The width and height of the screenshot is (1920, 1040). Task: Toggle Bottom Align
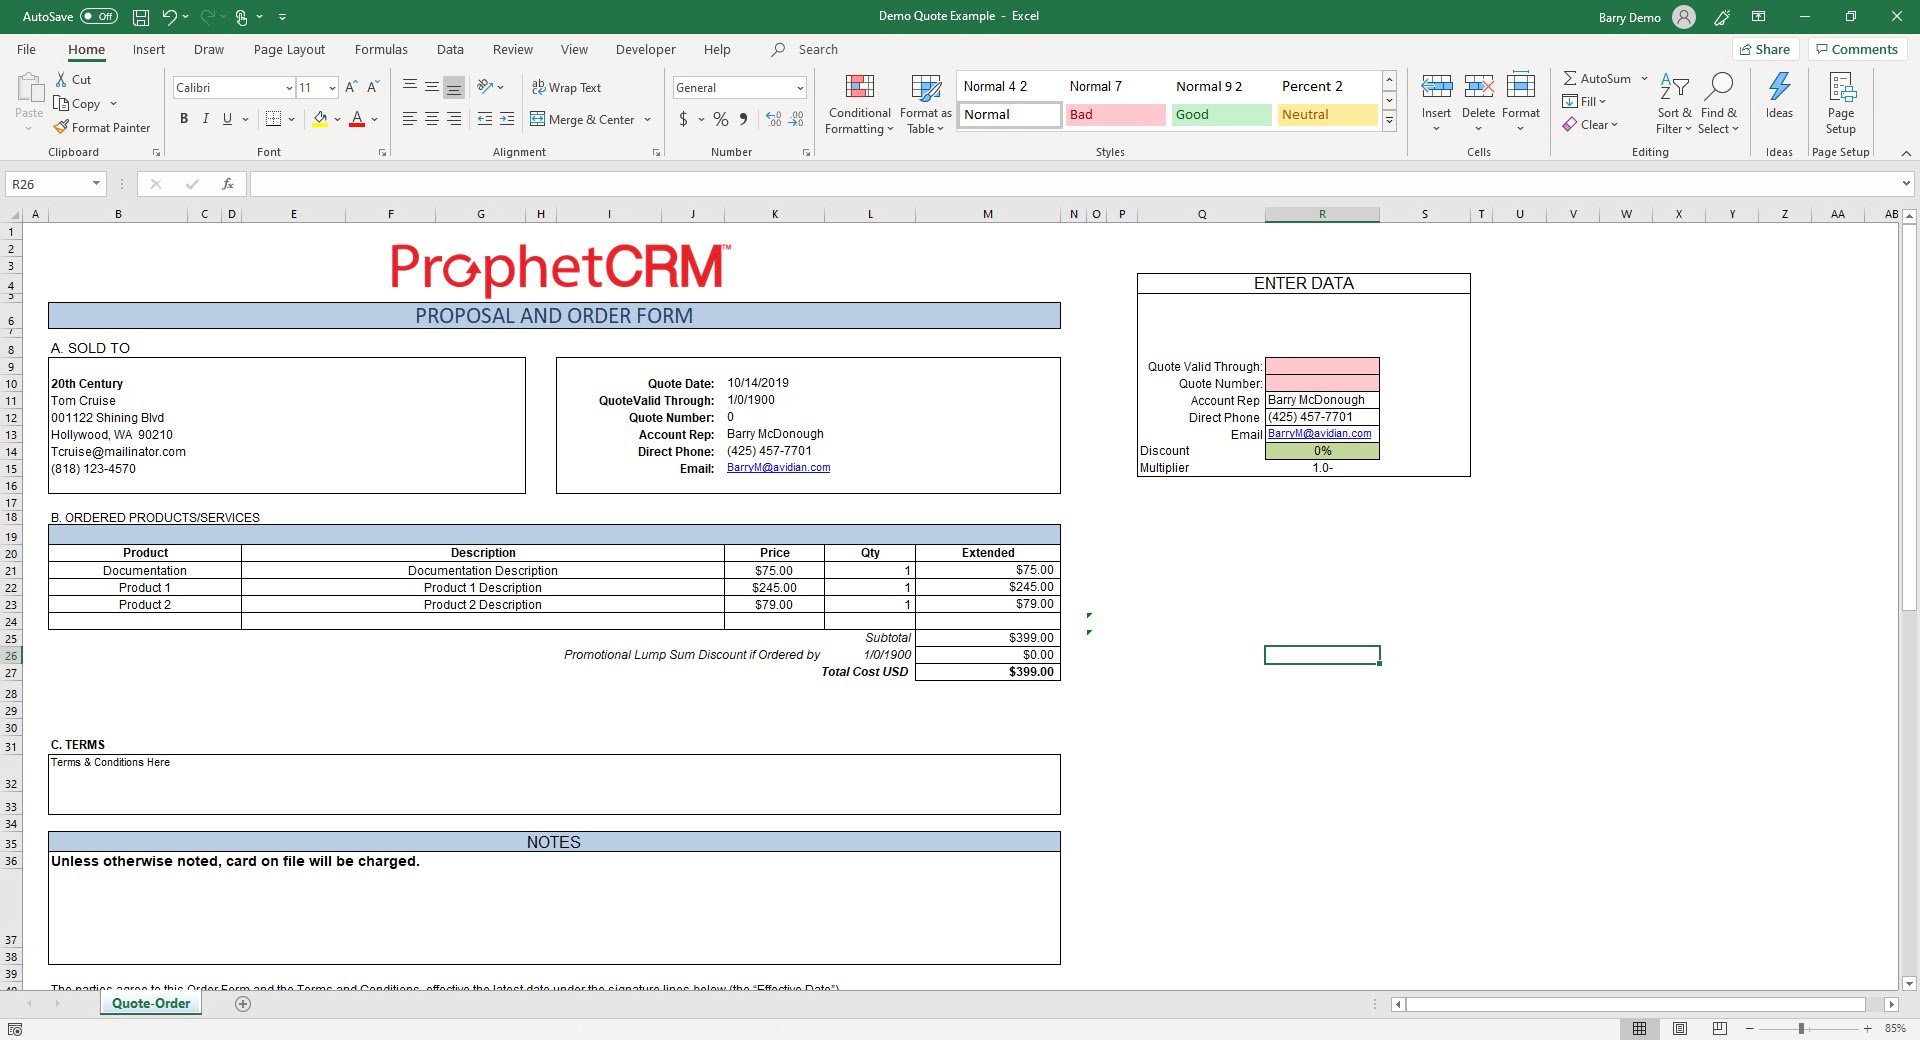coord(454,87)
